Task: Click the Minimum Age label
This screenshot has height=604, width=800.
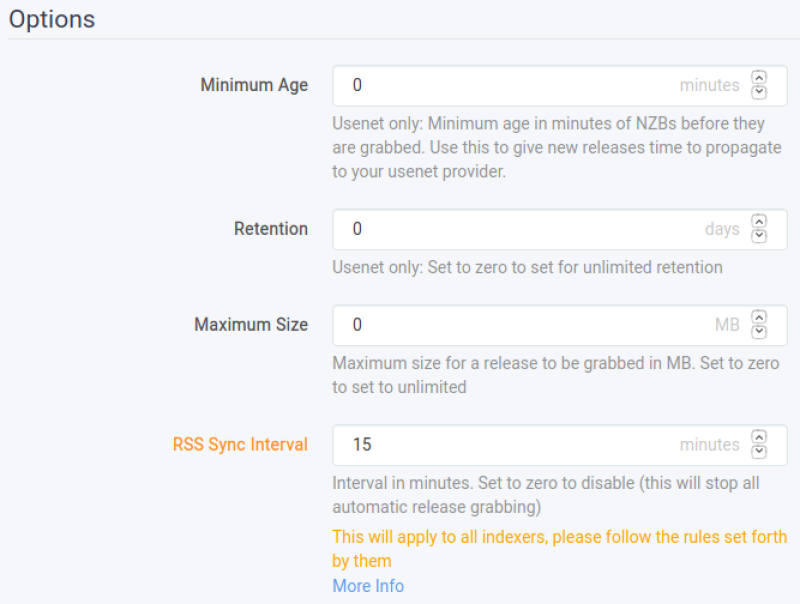Action: pos(254,85)
